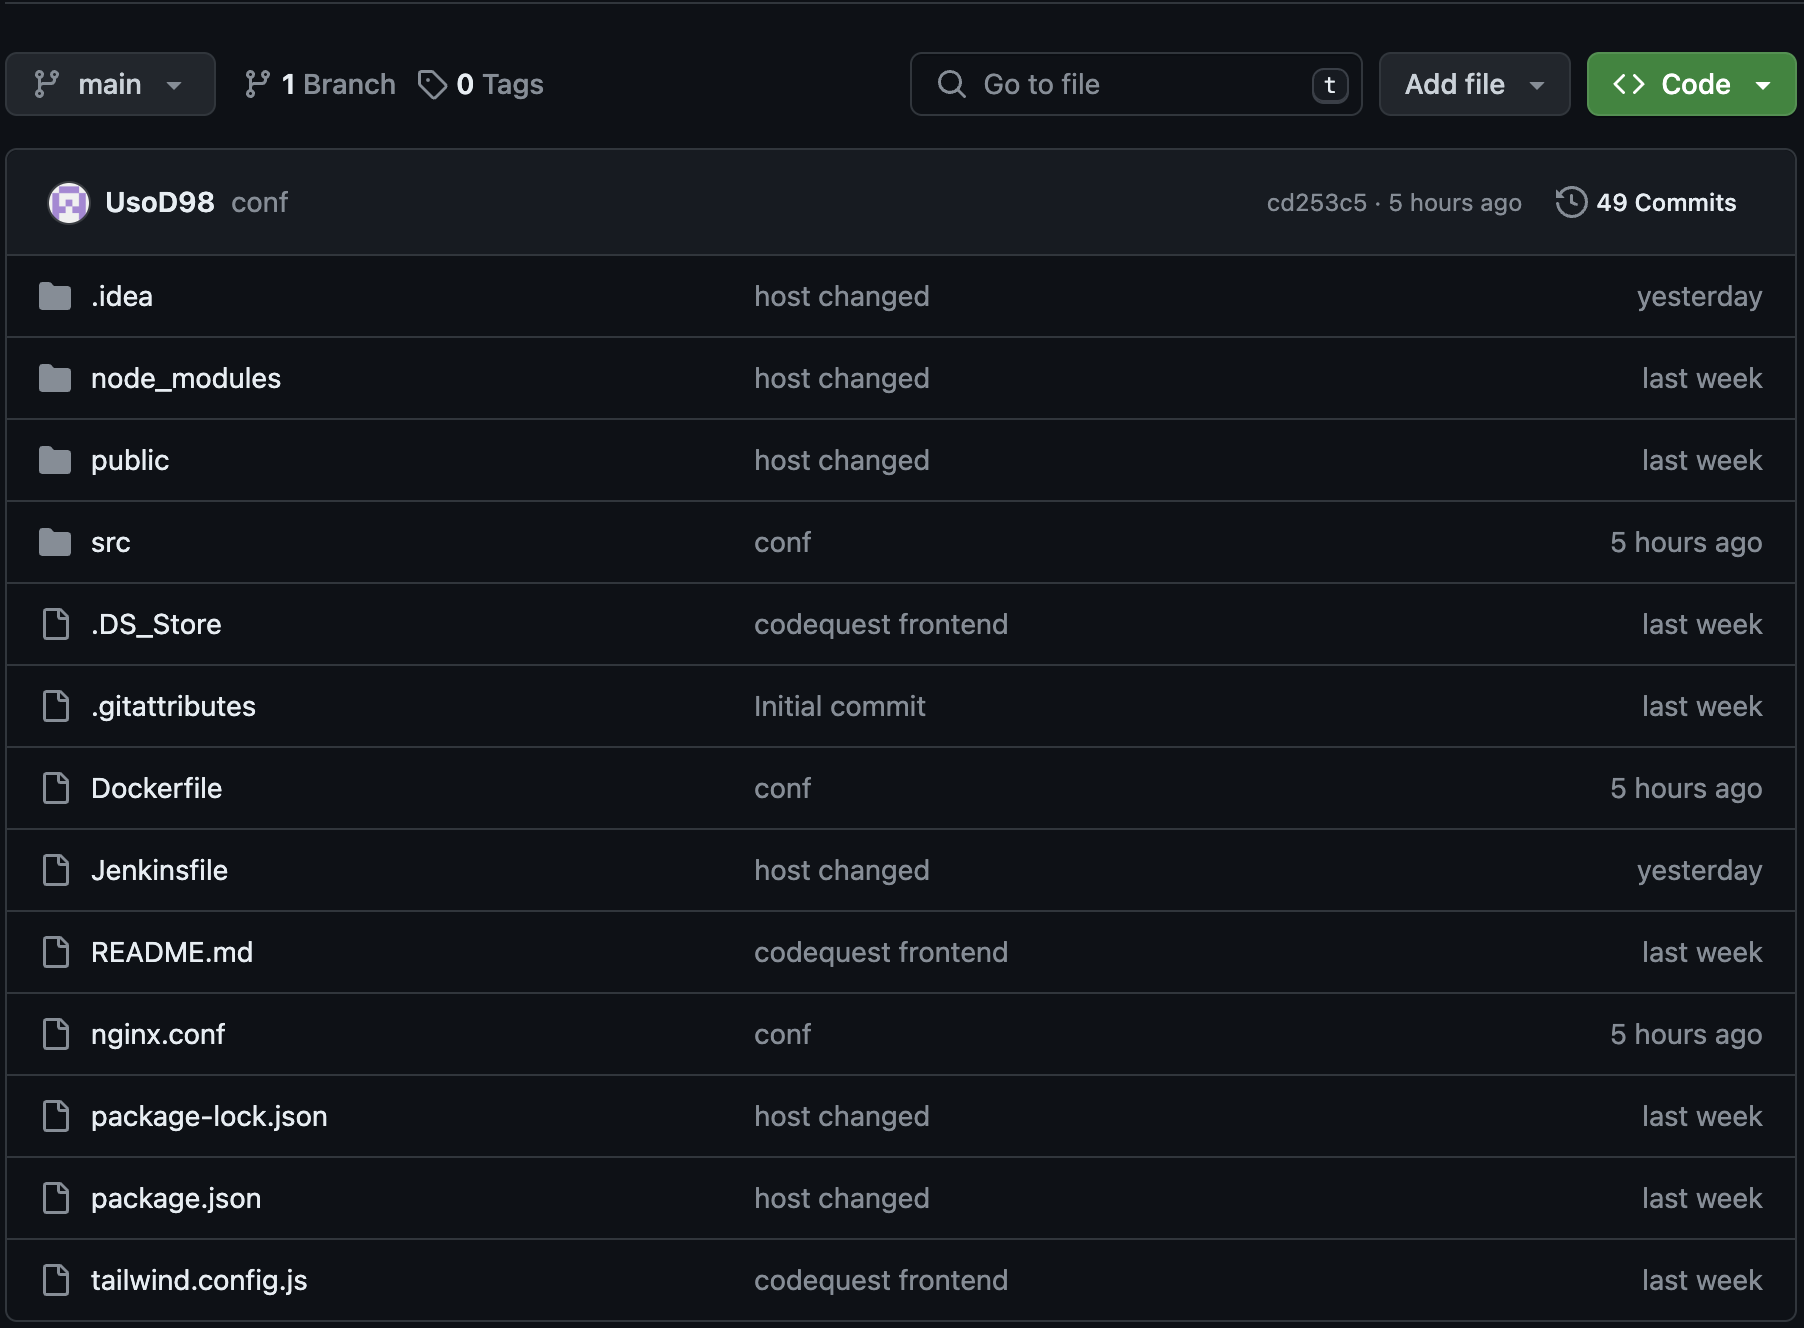The width and height of the screenshot is (1804, 1328).
Task: Expand the Add file dropdown
Action: [x=1473, y=85]
